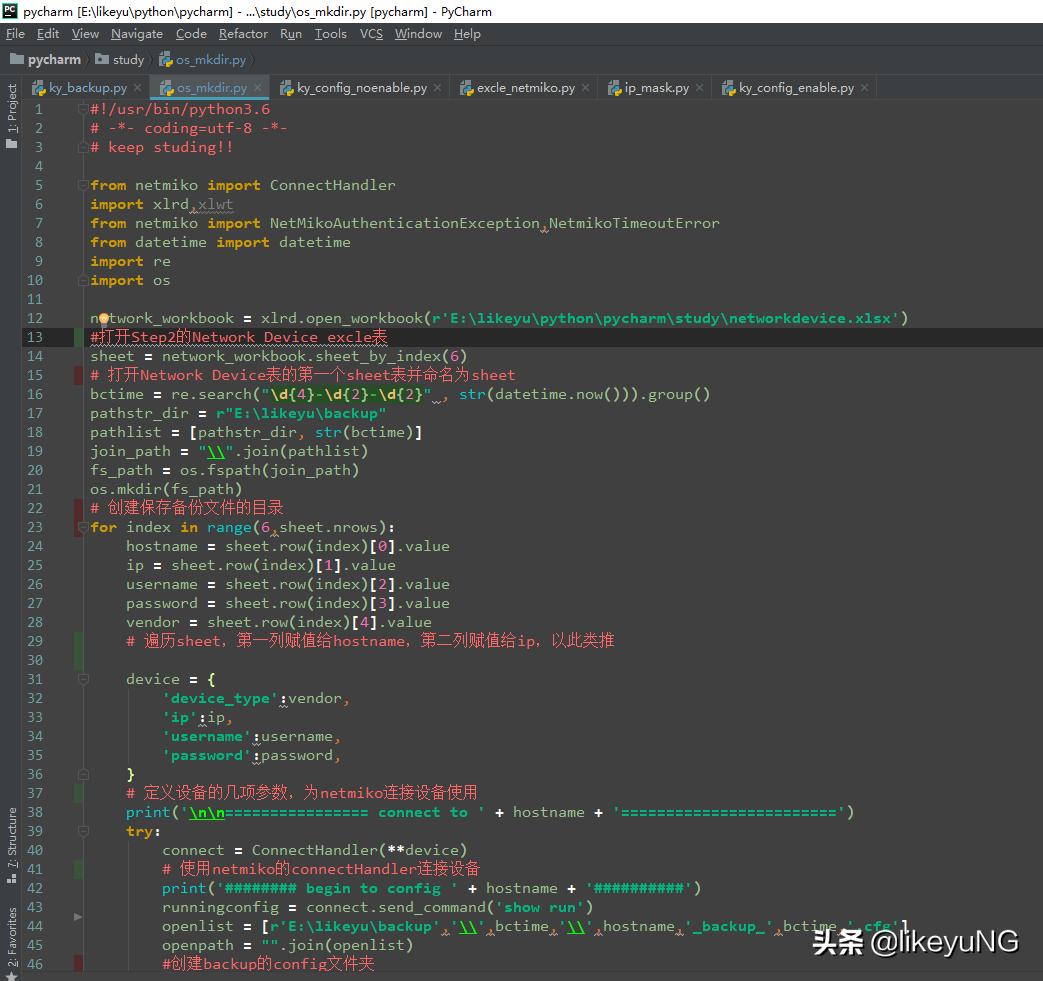This screenshot has height=981, width=1043.
Task: Click the fold end marker at line 3
Action: point(83,147)
